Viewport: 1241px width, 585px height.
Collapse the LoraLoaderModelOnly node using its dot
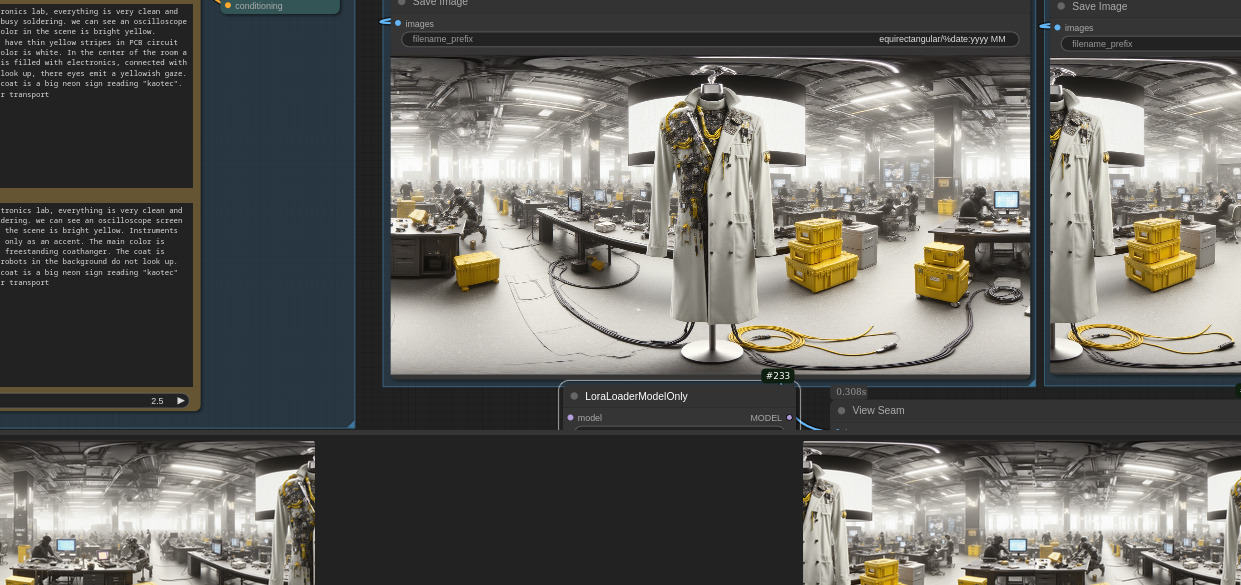[574, 396]
